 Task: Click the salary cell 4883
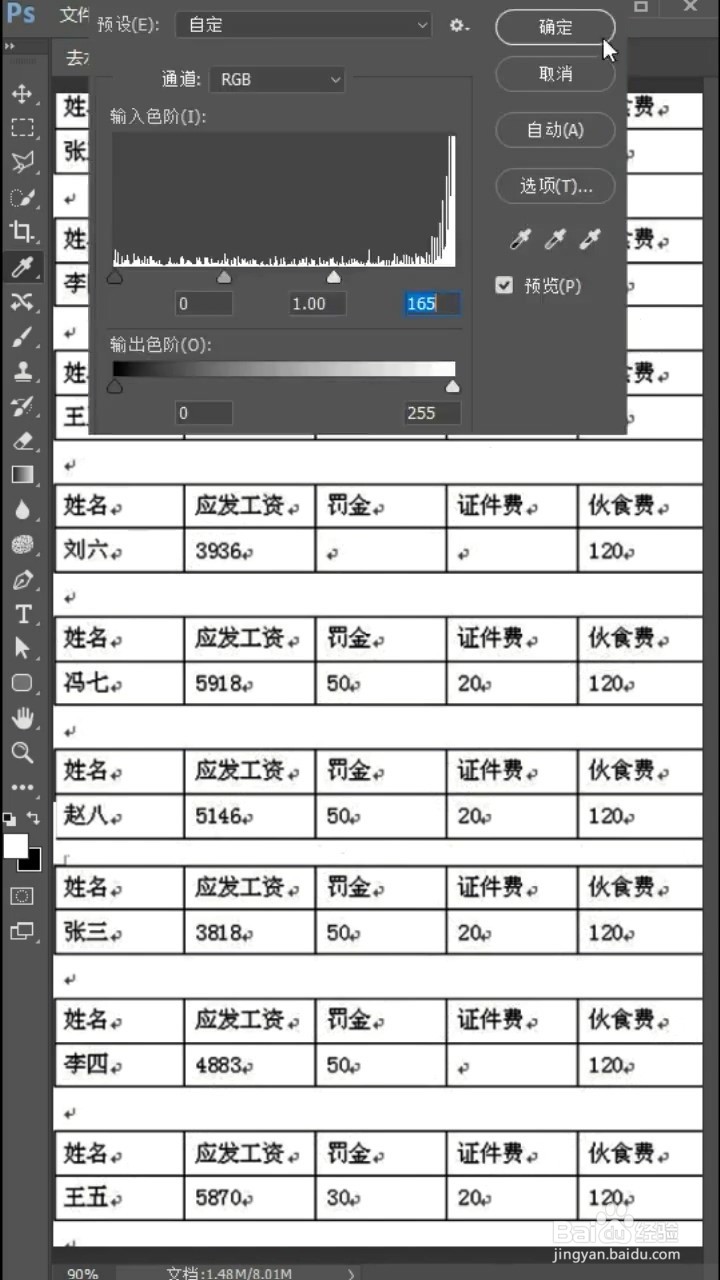click(250, 1065)
